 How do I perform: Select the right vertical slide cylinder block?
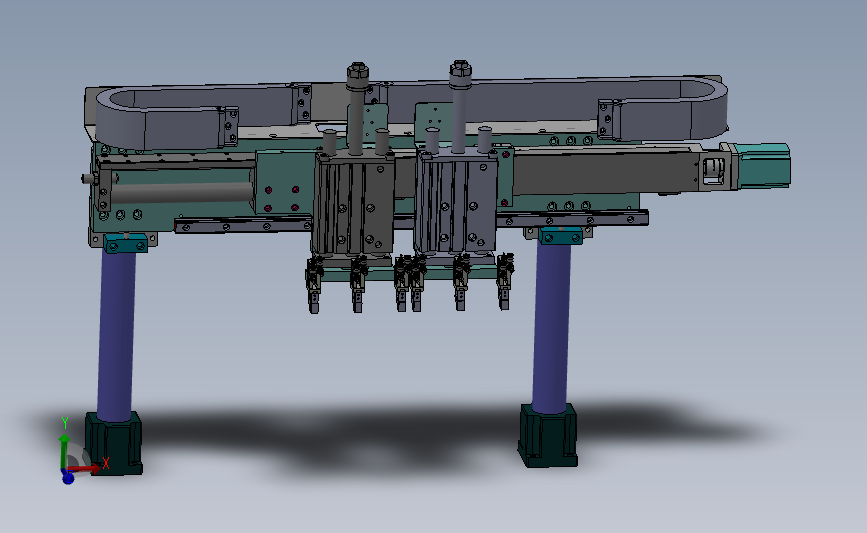pyautogui.click(x=456, y=202)
